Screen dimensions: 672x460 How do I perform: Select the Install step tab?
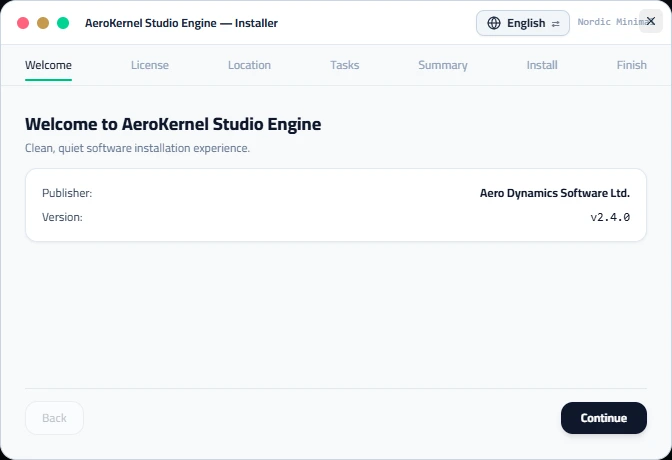coord(542,65)
